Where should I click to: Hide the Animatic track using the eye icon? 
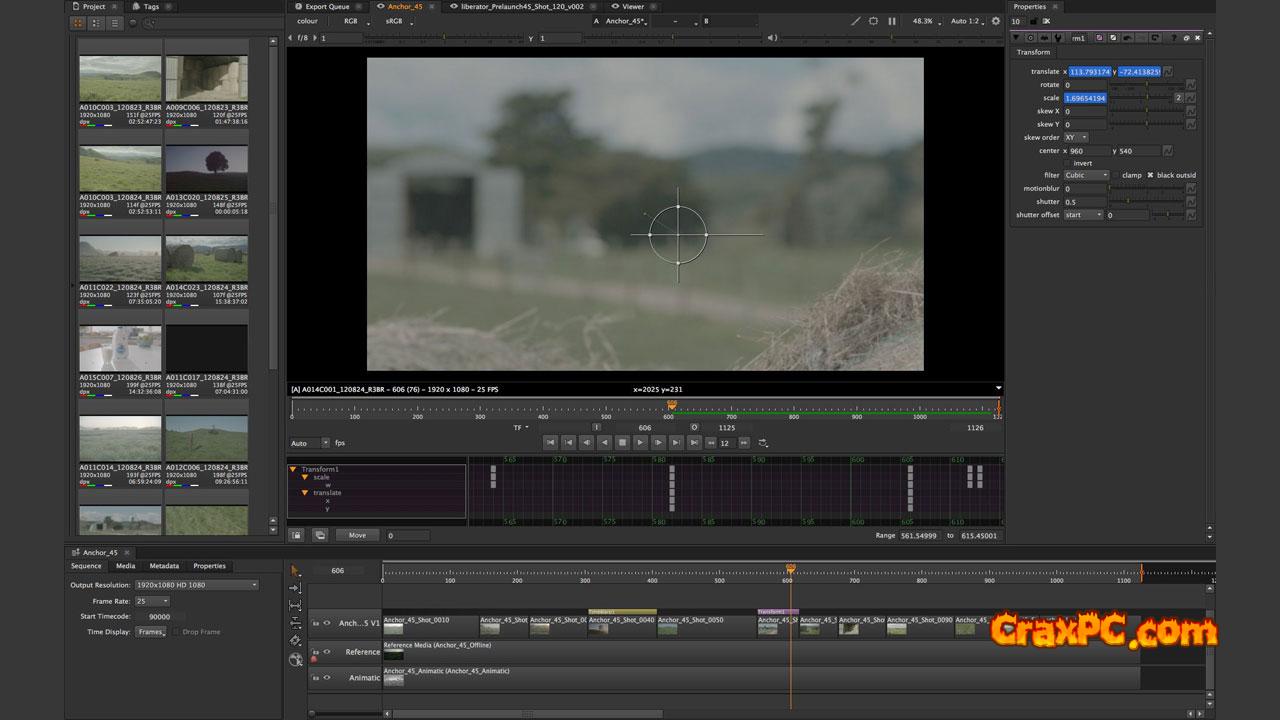click(326, 677)
